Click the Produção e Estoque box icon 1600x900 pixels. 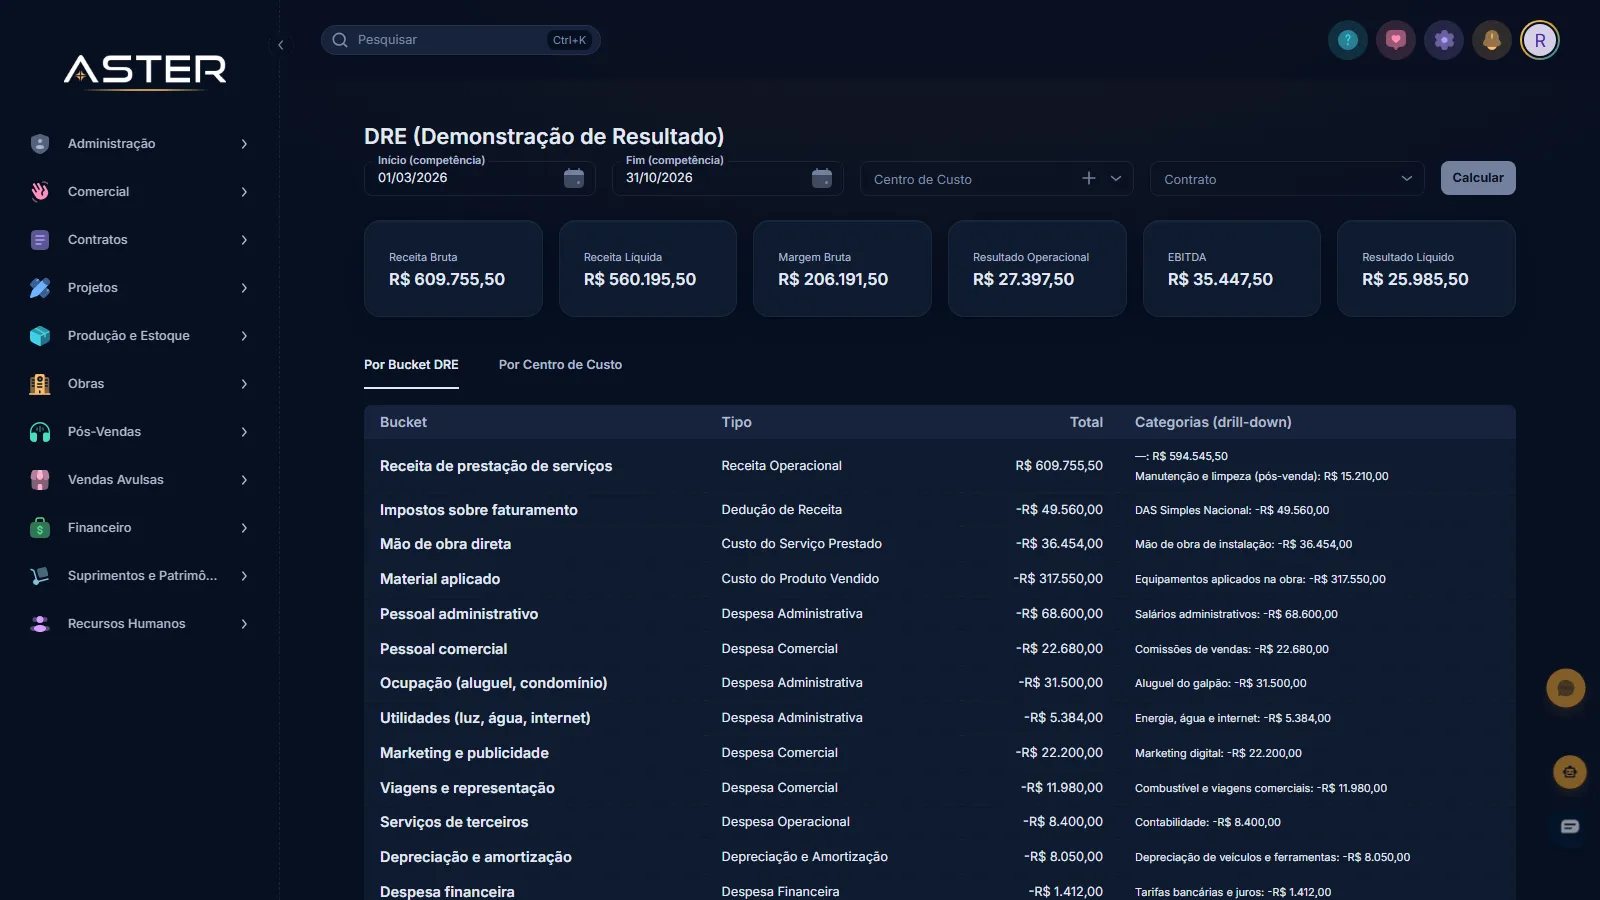[x=40, y=336]
